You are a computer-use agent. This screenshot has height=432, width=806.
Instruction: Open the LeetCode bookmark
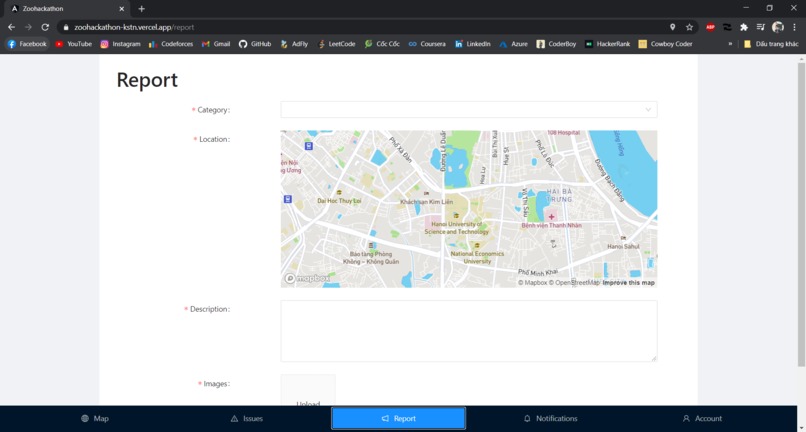coord(337,44)
